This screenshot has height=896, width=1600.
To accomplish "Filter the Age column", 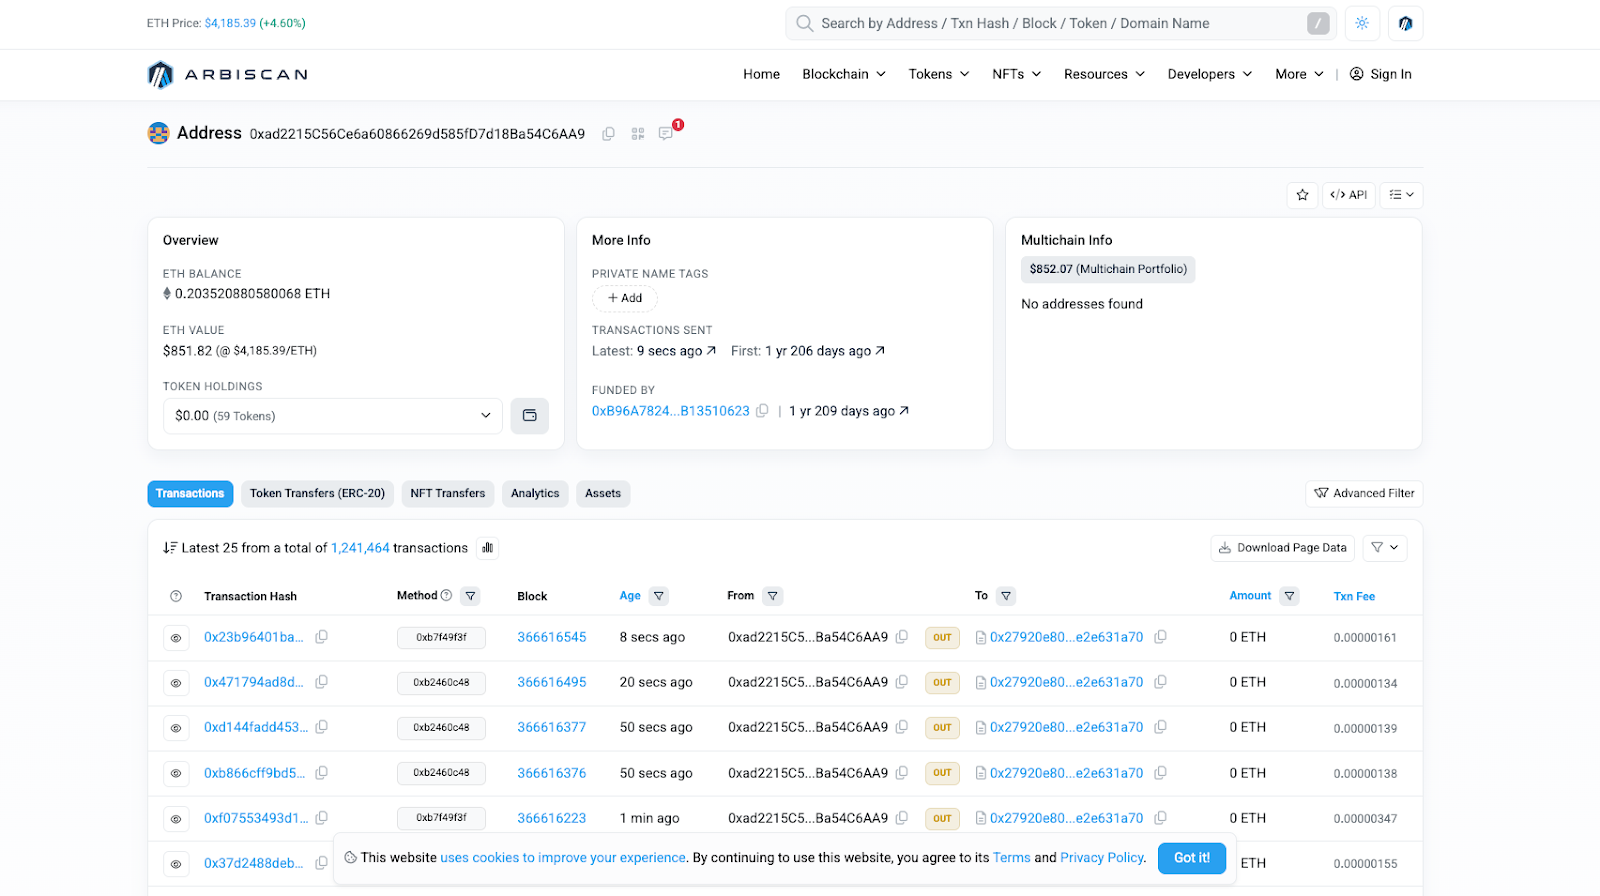I will (x=659, y=596).
